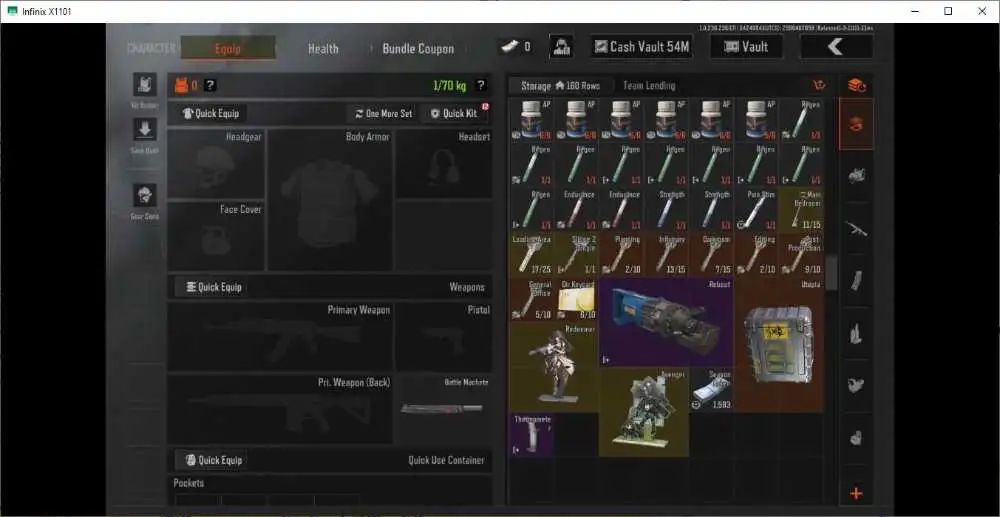Filter storage by ammo bullets icon
The image size is (1000, 517).
pyautogui.click(x=856, y=333)
